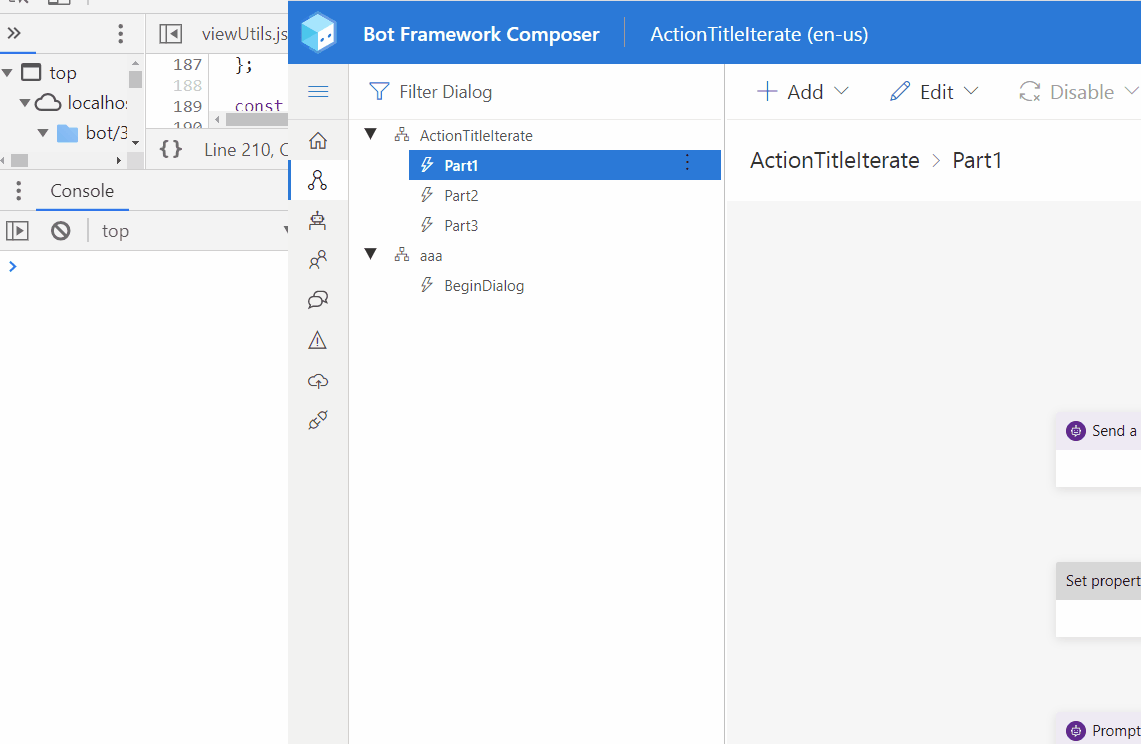Open the Notifications warning triangle icon

pos(317,340)
